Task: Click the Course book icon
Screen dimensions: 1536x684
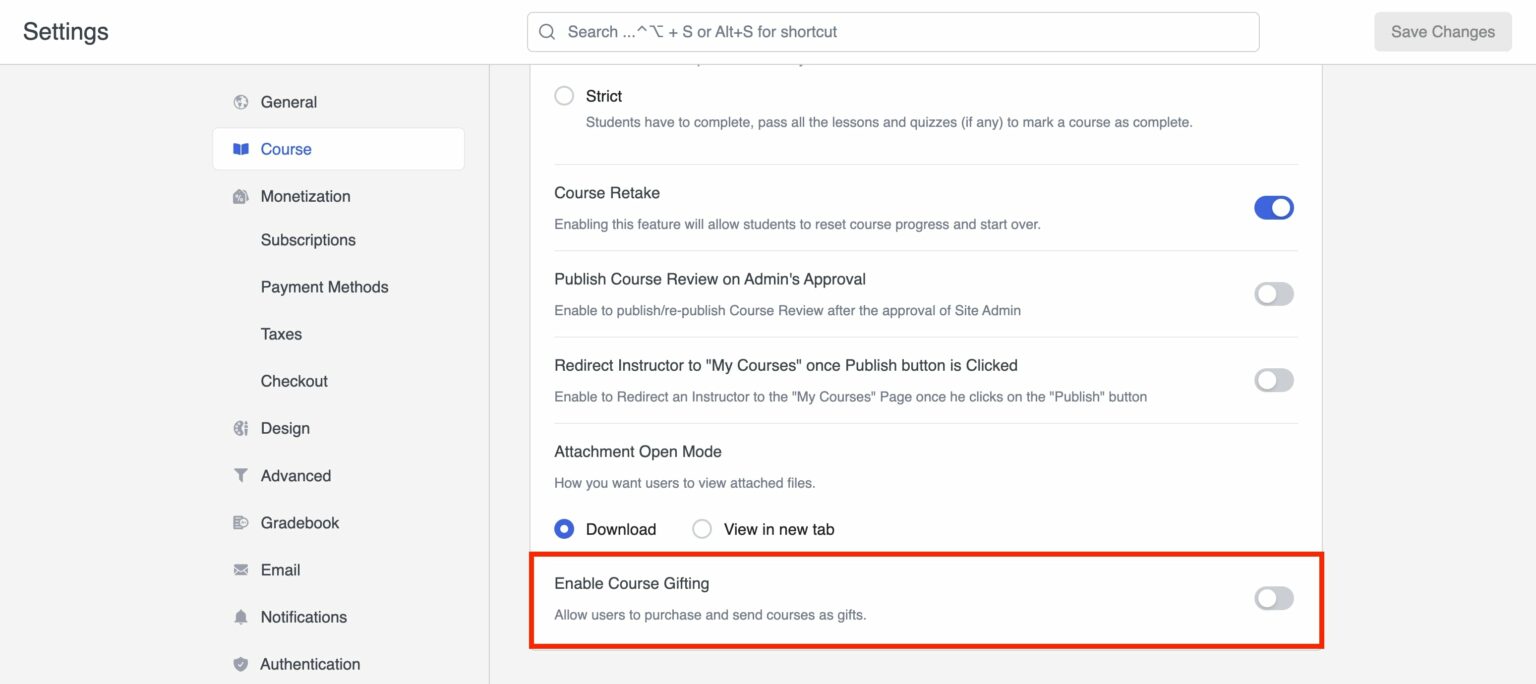Action: [x=240, y=149]
